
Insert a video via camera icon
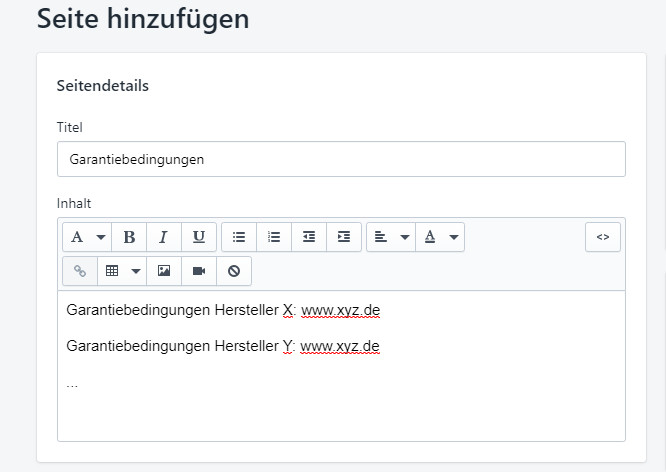tap(199, 271)
